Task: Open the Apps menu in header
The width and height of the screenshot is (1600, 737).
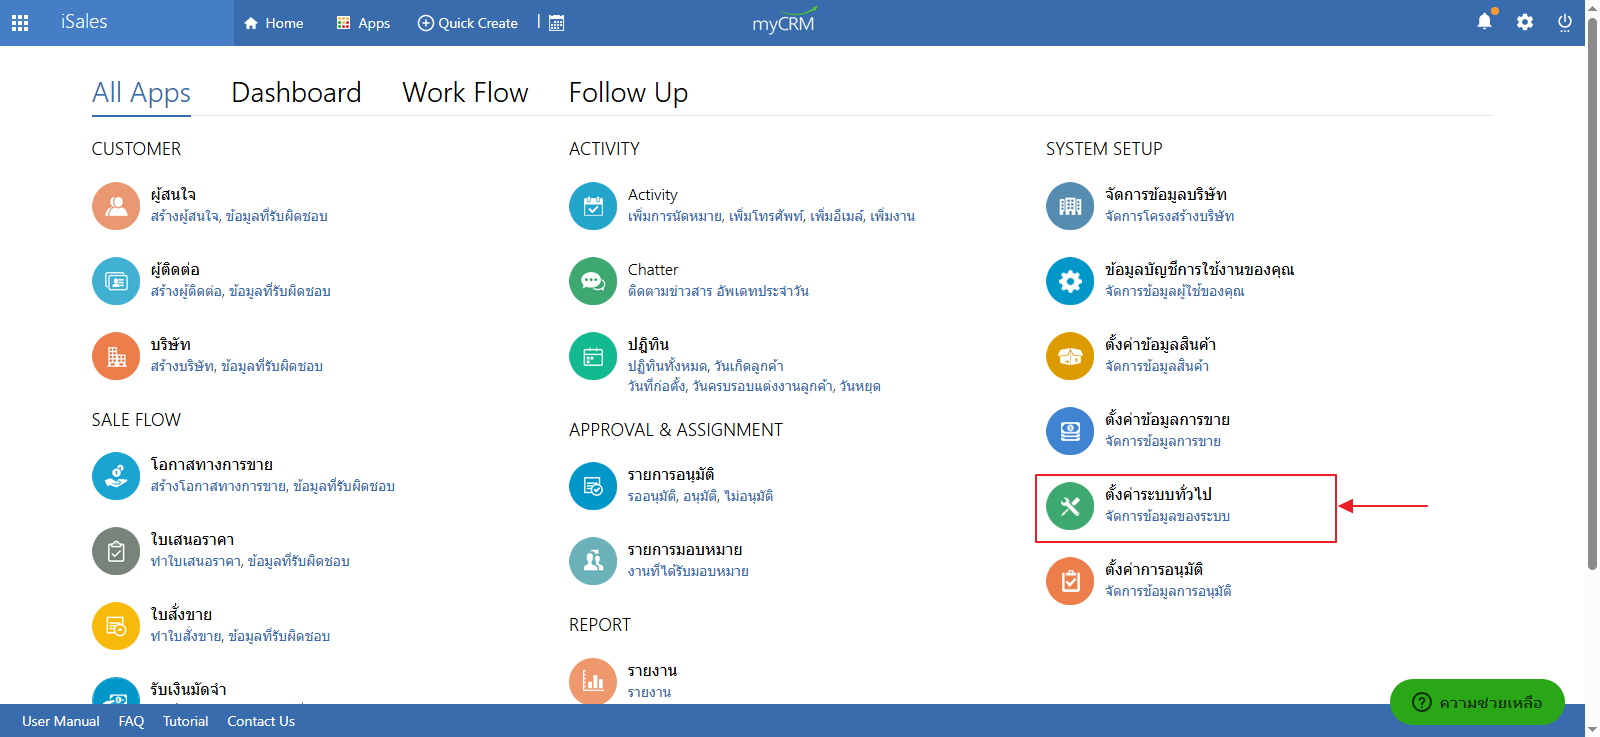Action: click(363, 23)
